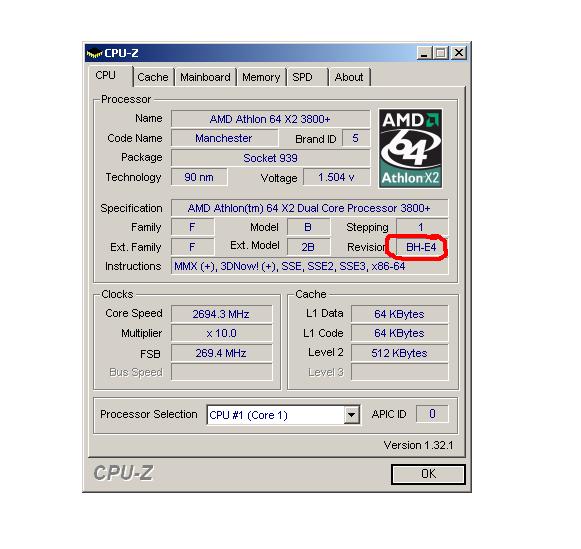
Task: Click the Instructions field MMX, 3DNow!, SSE
Action: click(x=309, y=266)
